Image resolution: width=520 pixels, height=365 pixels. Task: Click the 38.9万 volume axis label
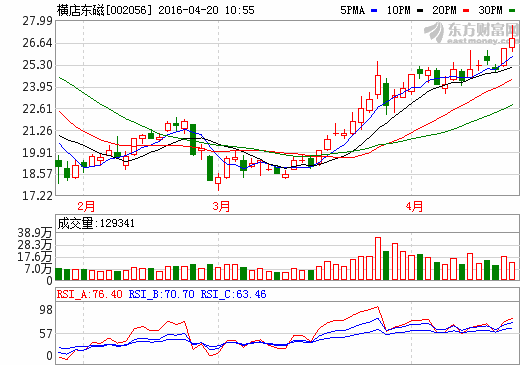35,233
